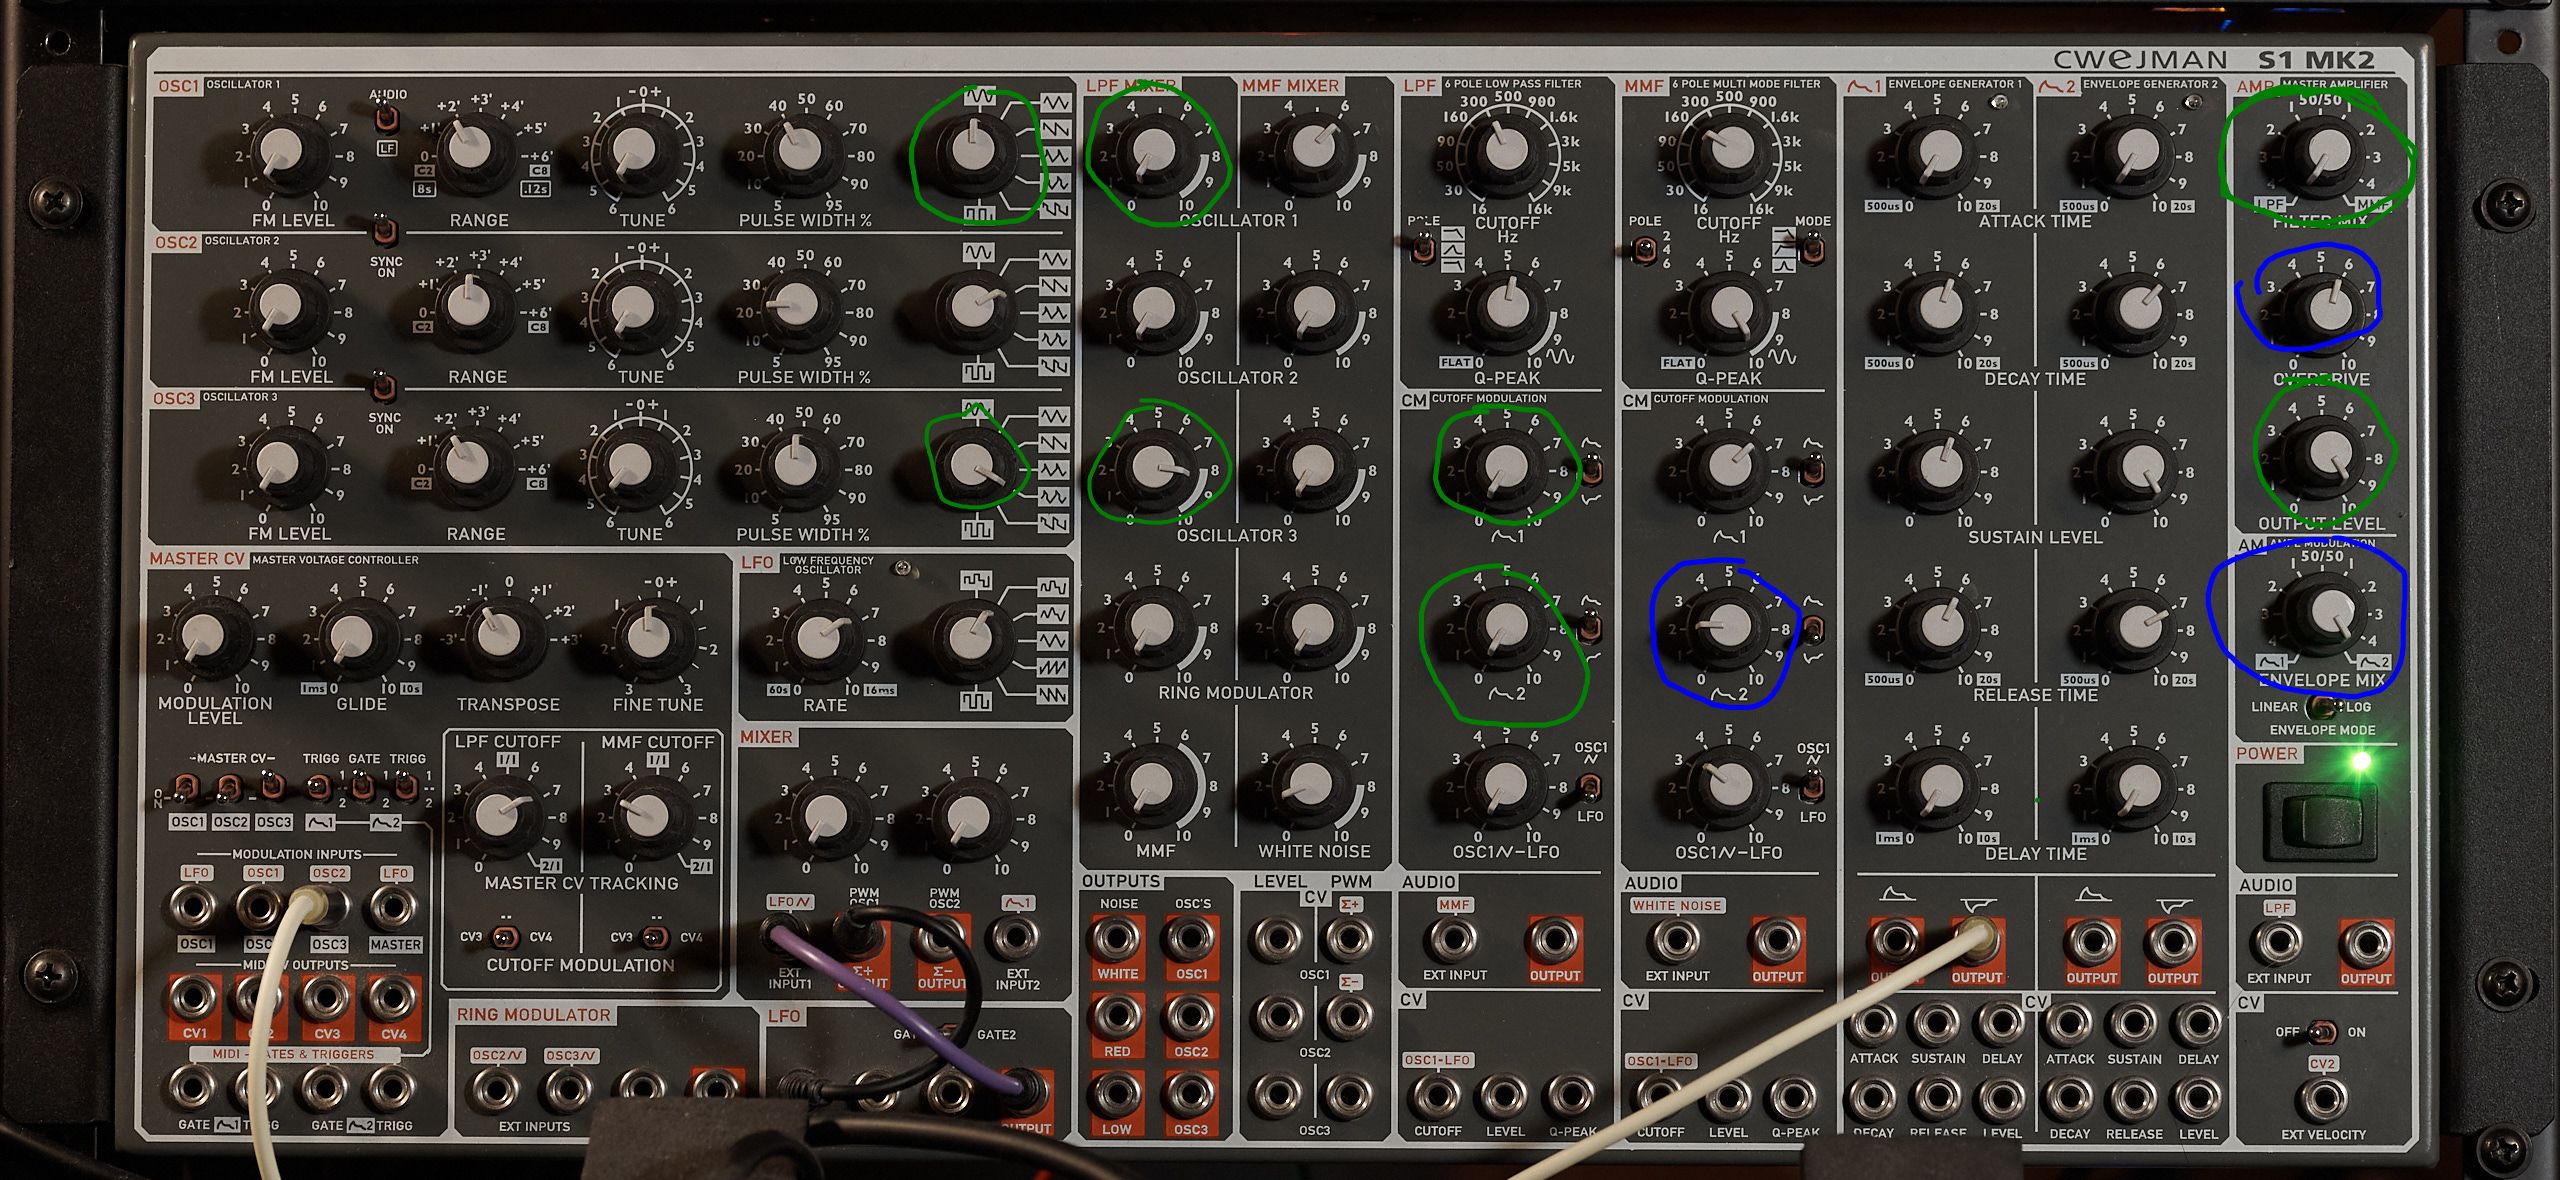Click the OSC3 ring modulator ext input jack
The width and height of the screenshot is (2560, 1180).
[569, 1092]
